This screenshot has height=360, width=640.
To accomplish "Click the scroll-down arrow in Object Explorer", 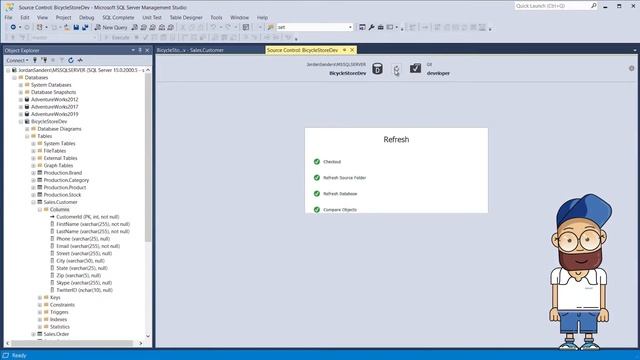I will 148,336.
